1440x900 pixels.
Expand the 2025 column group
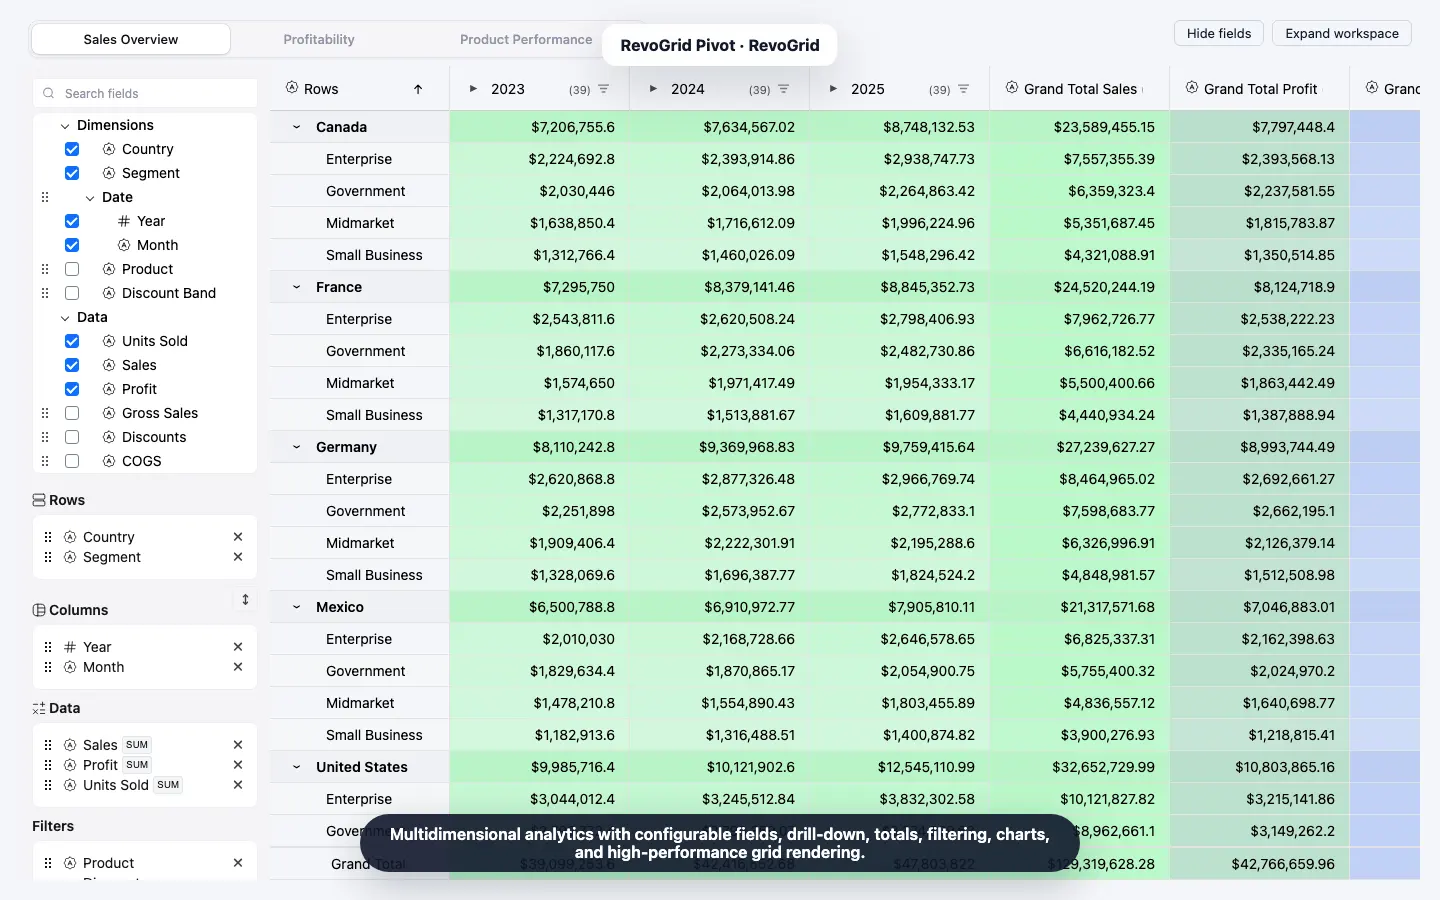point(833,89)
